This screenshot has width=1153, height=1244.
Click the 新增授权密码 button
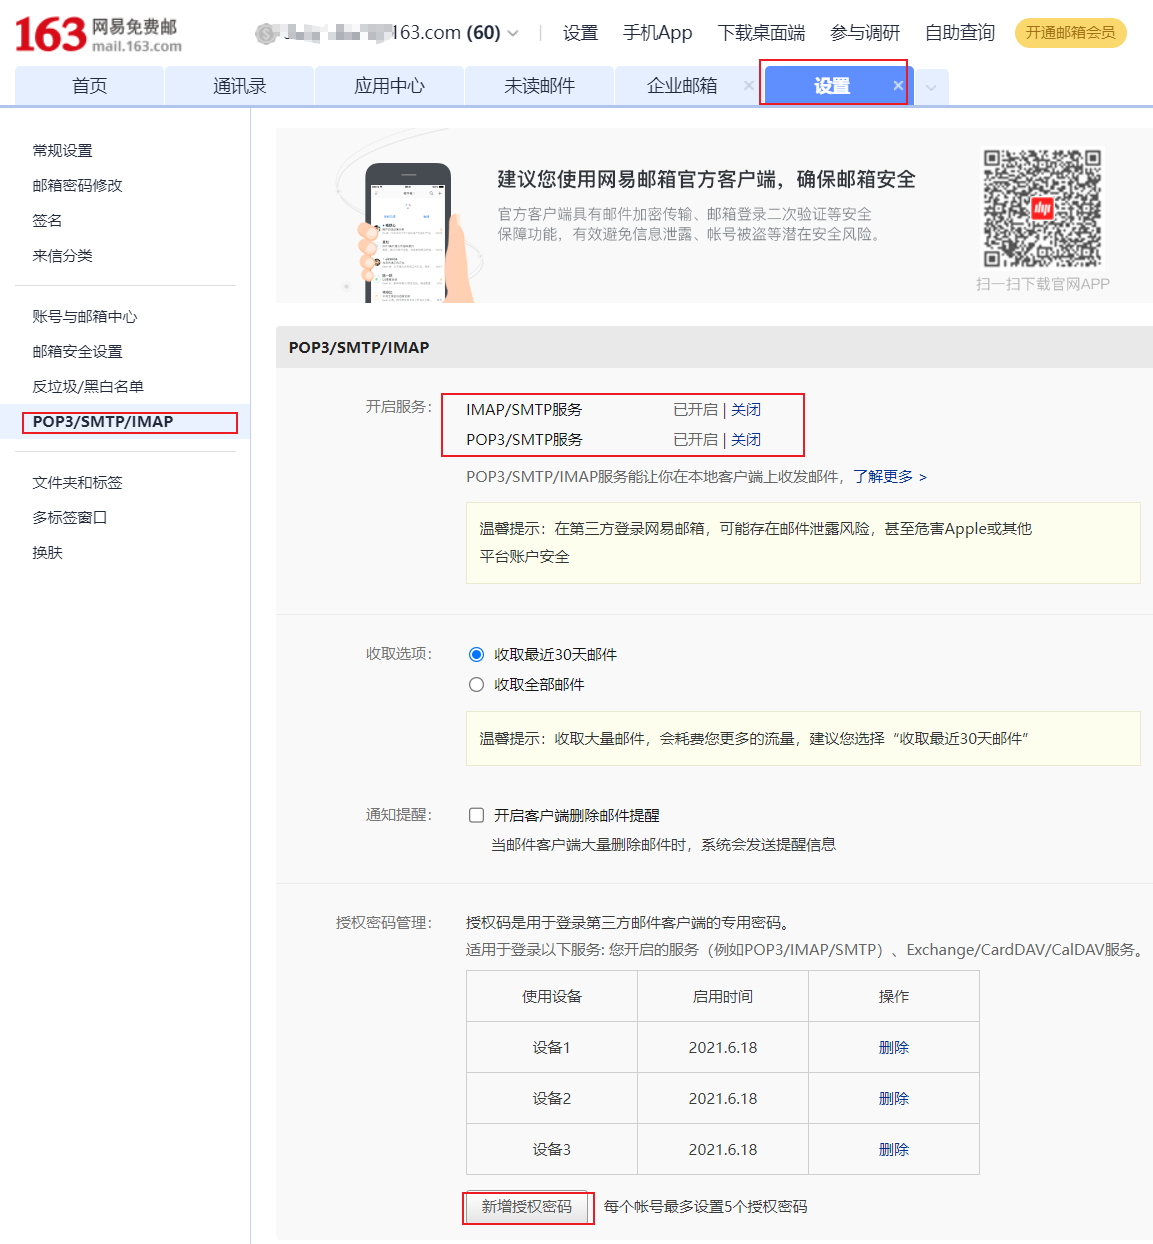coord(528,1208)
